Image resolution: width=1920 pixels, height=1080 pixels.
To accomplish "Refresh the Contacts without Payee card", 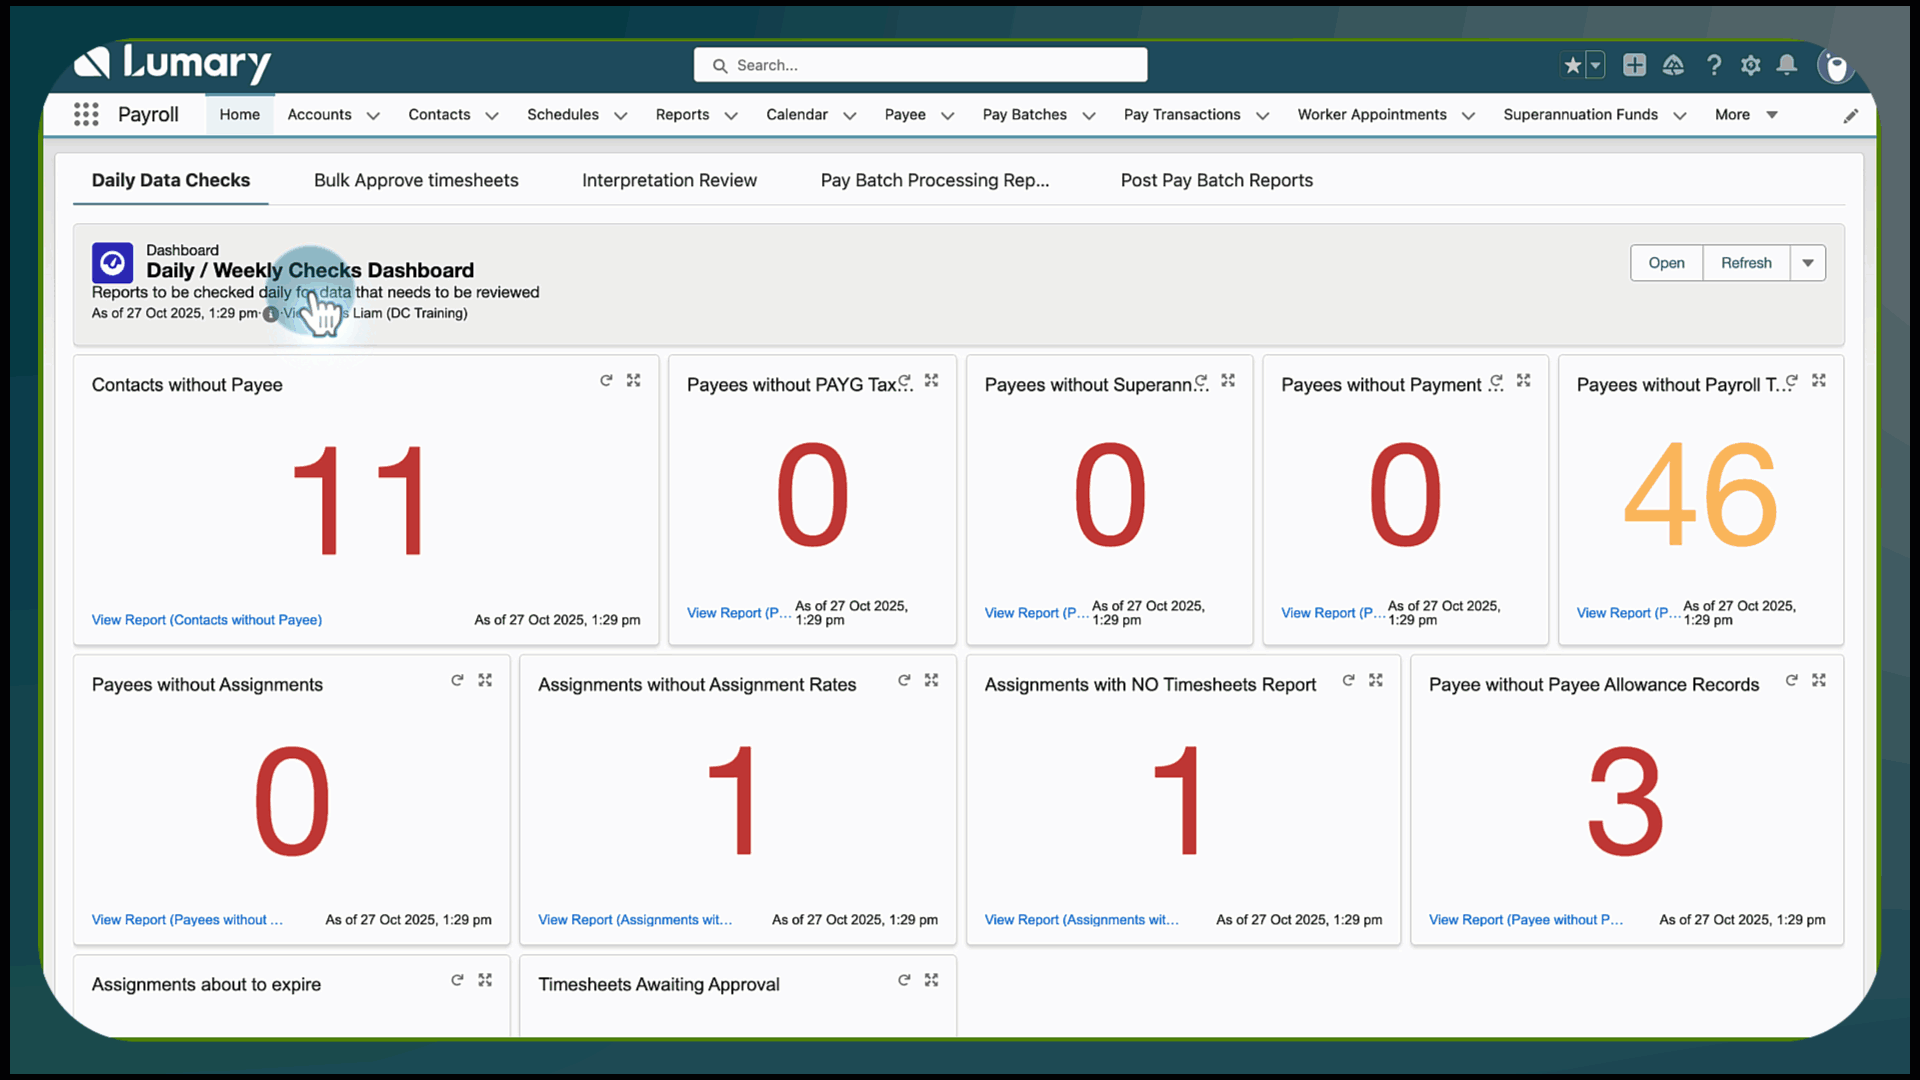I will (x=607, y=380).
